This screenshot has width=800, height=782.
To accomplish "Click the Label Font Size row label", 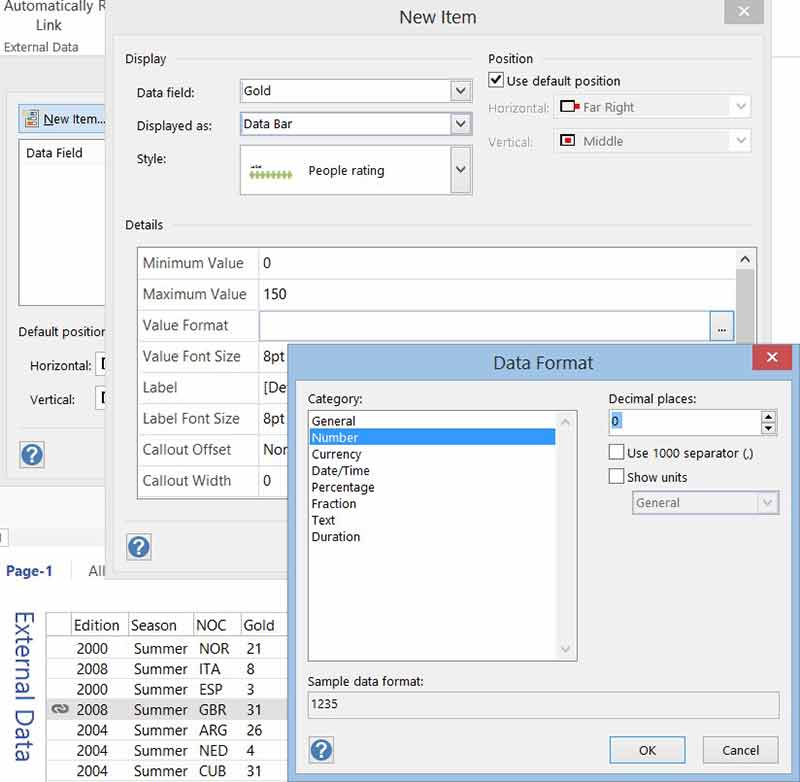I will (191, 418).
